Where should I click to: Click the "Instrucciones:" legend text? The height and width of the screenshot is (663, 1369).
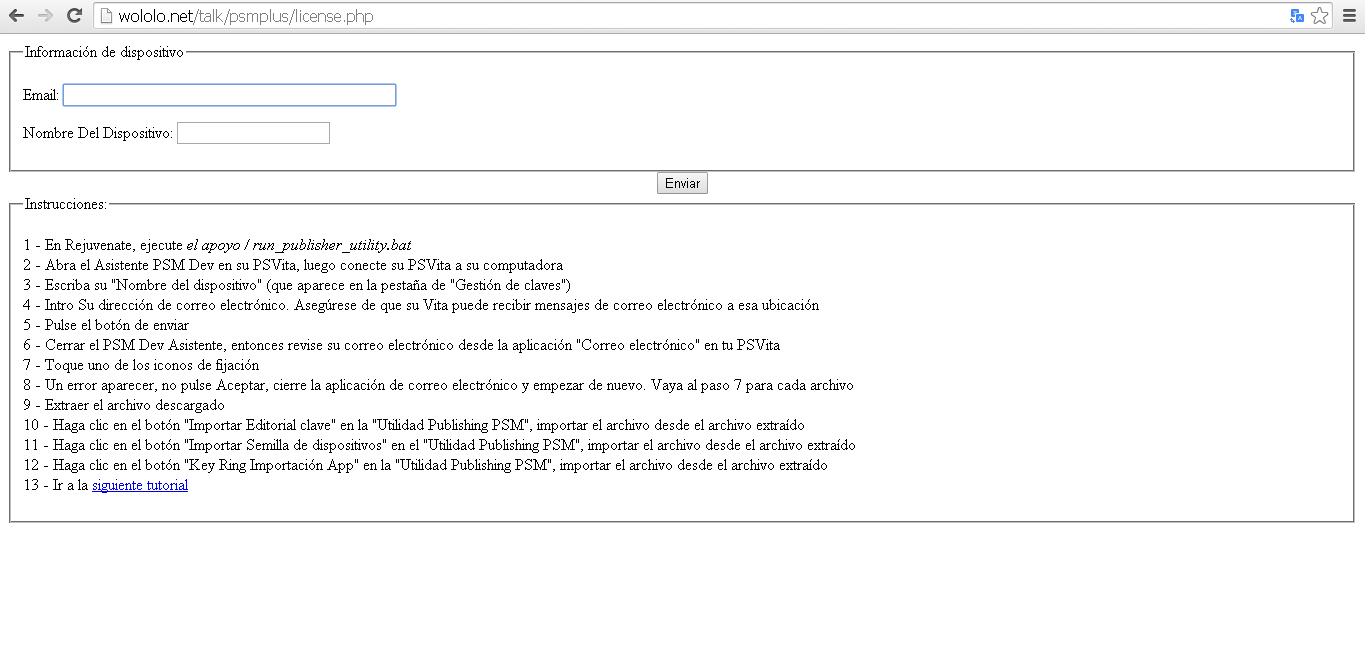pyautogui.click(x=65, y=204)
